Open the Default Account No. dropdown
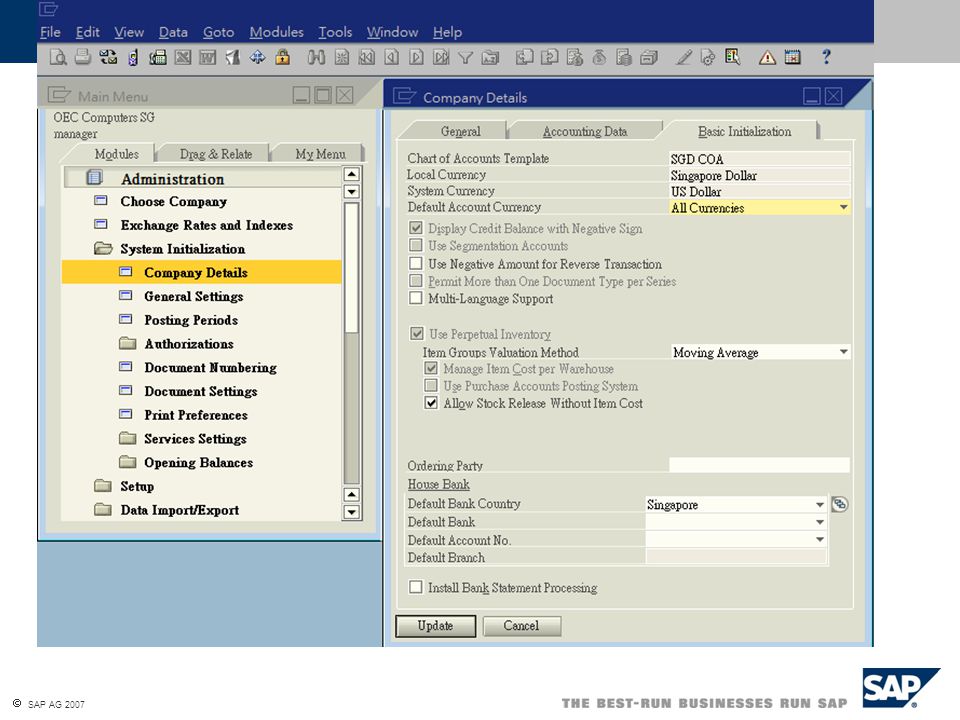The image size is (960, 720). pyautogui.click(x=820, y=539)
